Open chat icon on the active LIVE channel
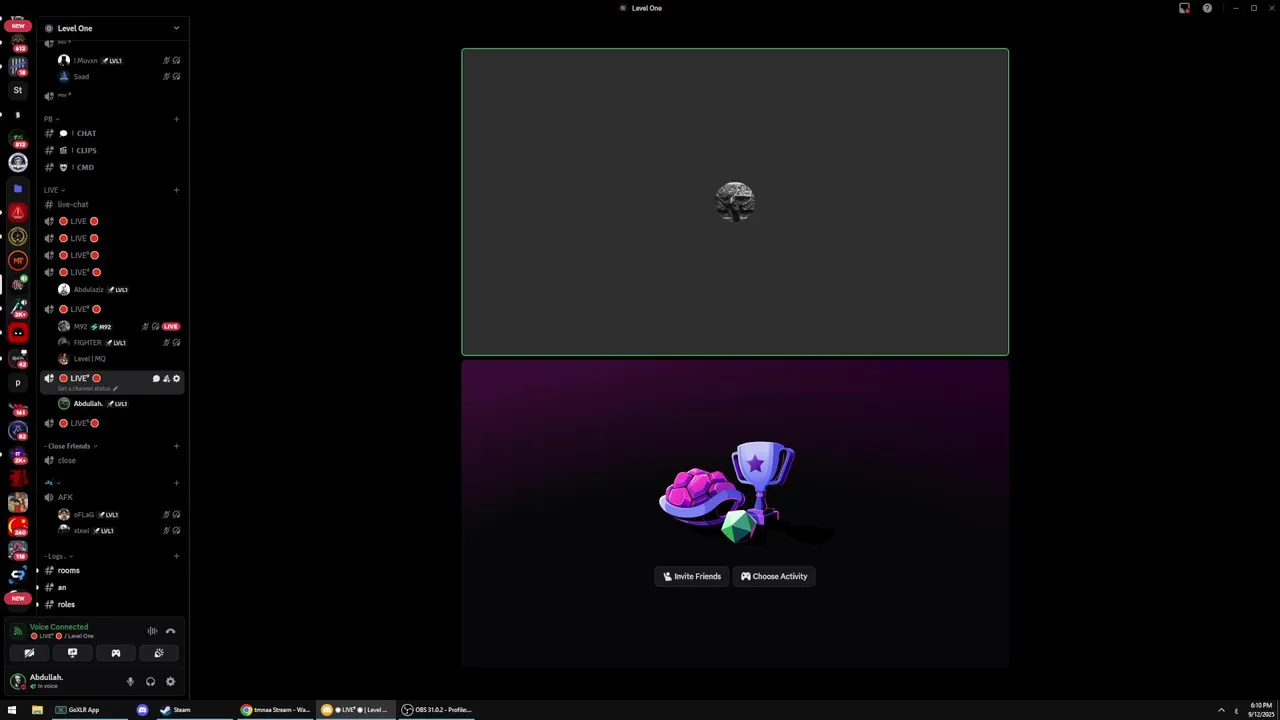 click(156, 378)
